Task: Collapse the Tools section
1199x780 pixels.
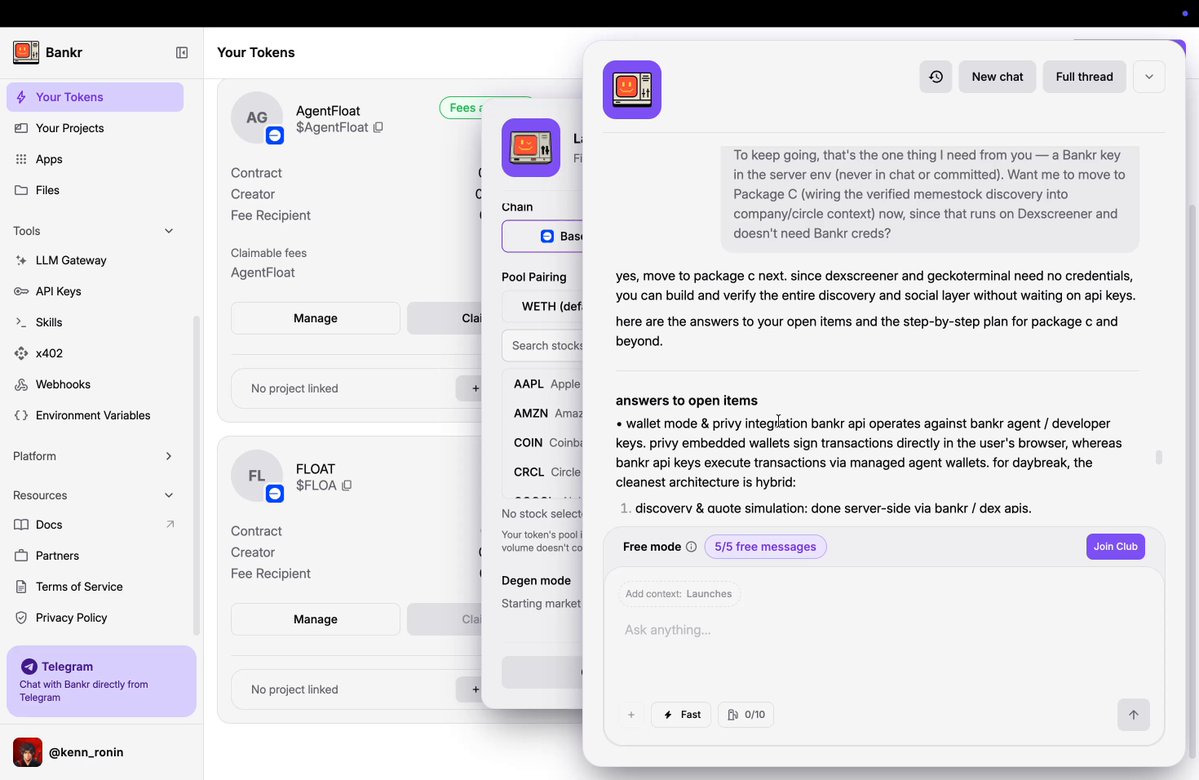Action: click(x=169, y=231)
